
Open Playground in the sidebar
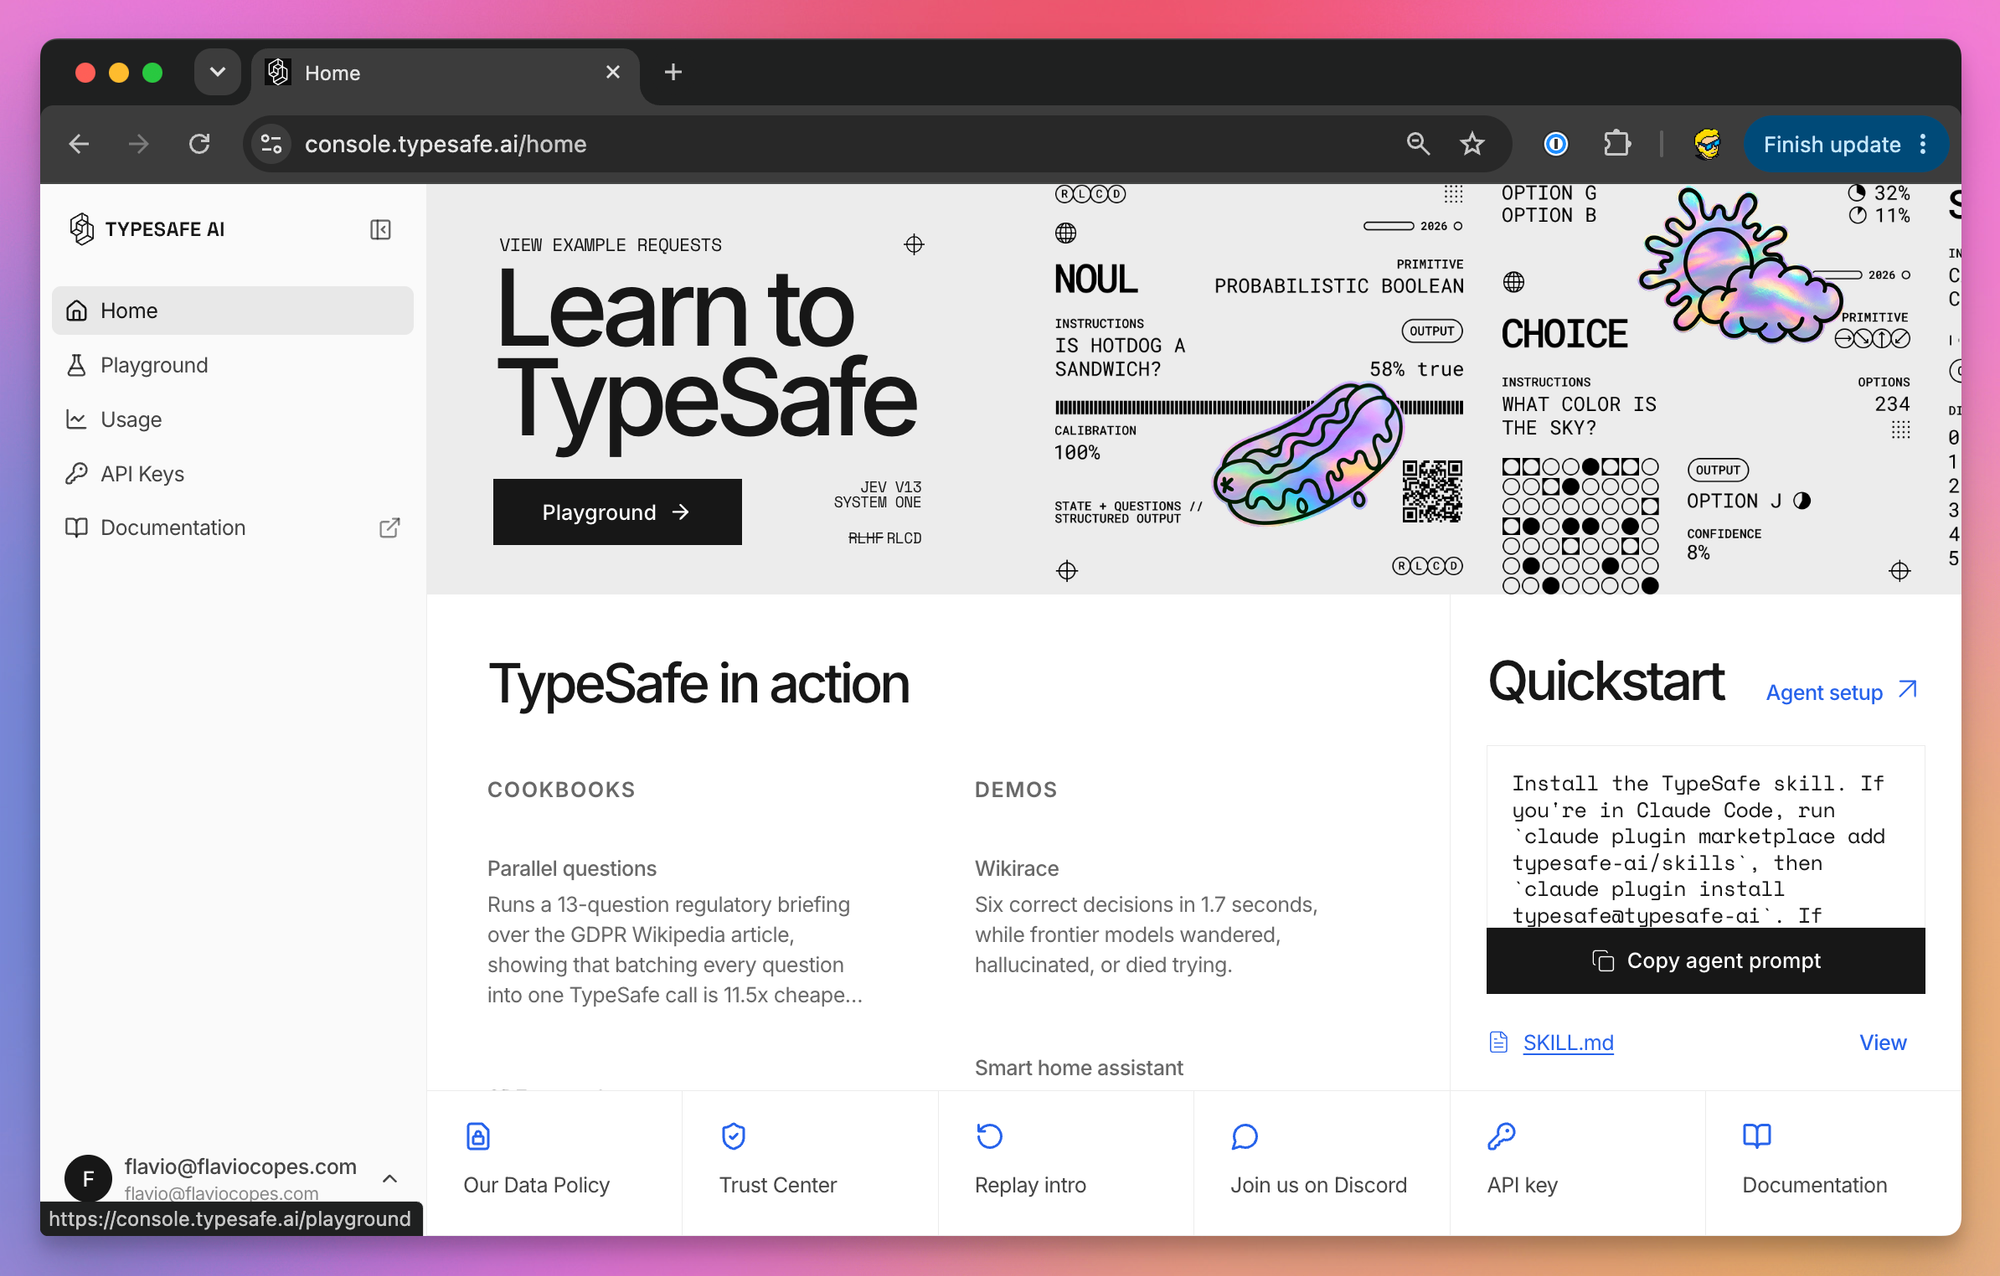click(232, 365)
